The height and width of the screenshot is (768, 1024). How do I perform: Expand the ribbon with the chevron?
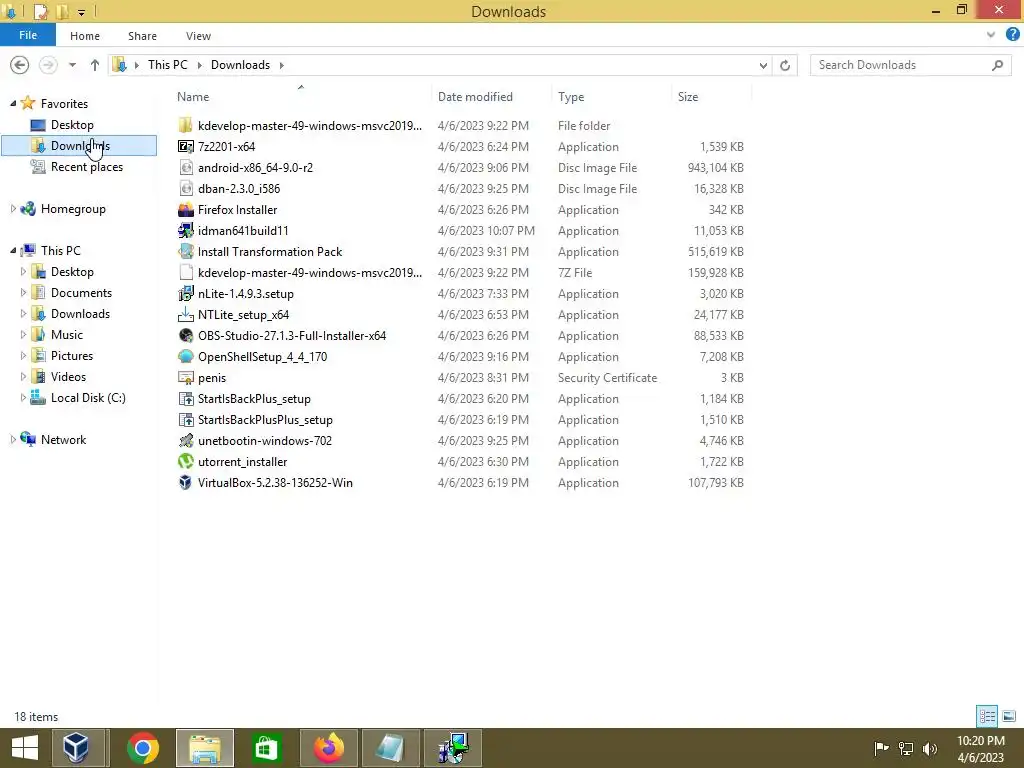click(991, 35)
